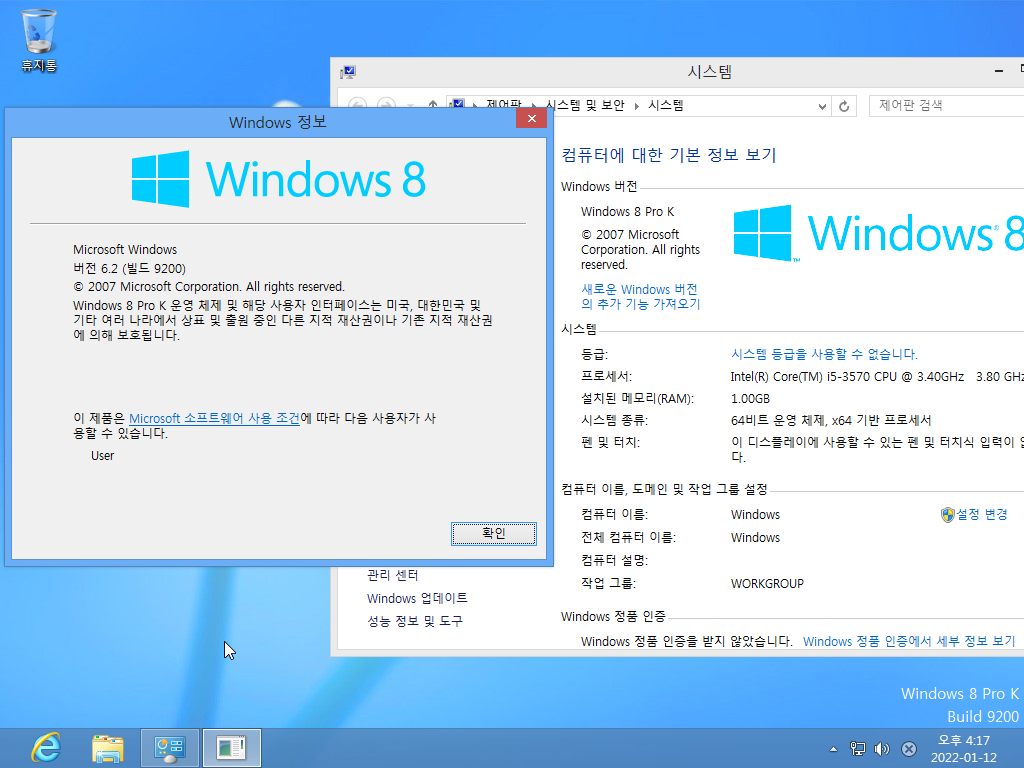Select 64비트 운영 체제 system type text
1024x768 pixels.
tap(831, 420)
